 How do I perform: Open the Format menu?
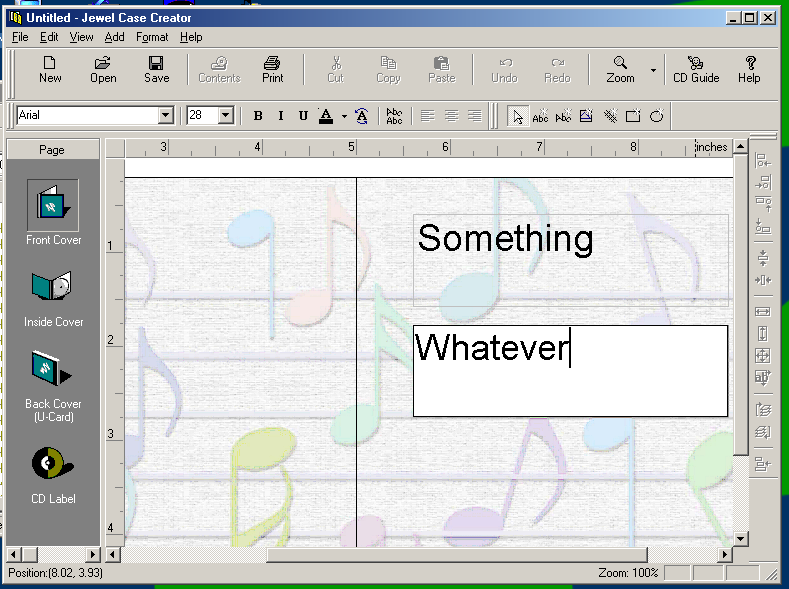152,37
